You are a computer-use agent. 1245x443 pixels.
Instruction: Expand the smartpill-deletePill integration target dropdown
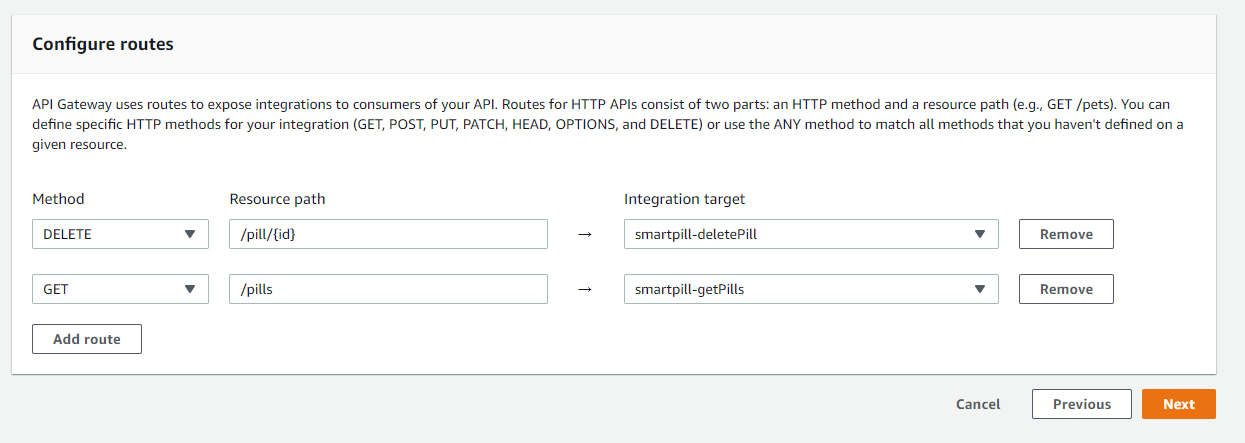point(810,235)
